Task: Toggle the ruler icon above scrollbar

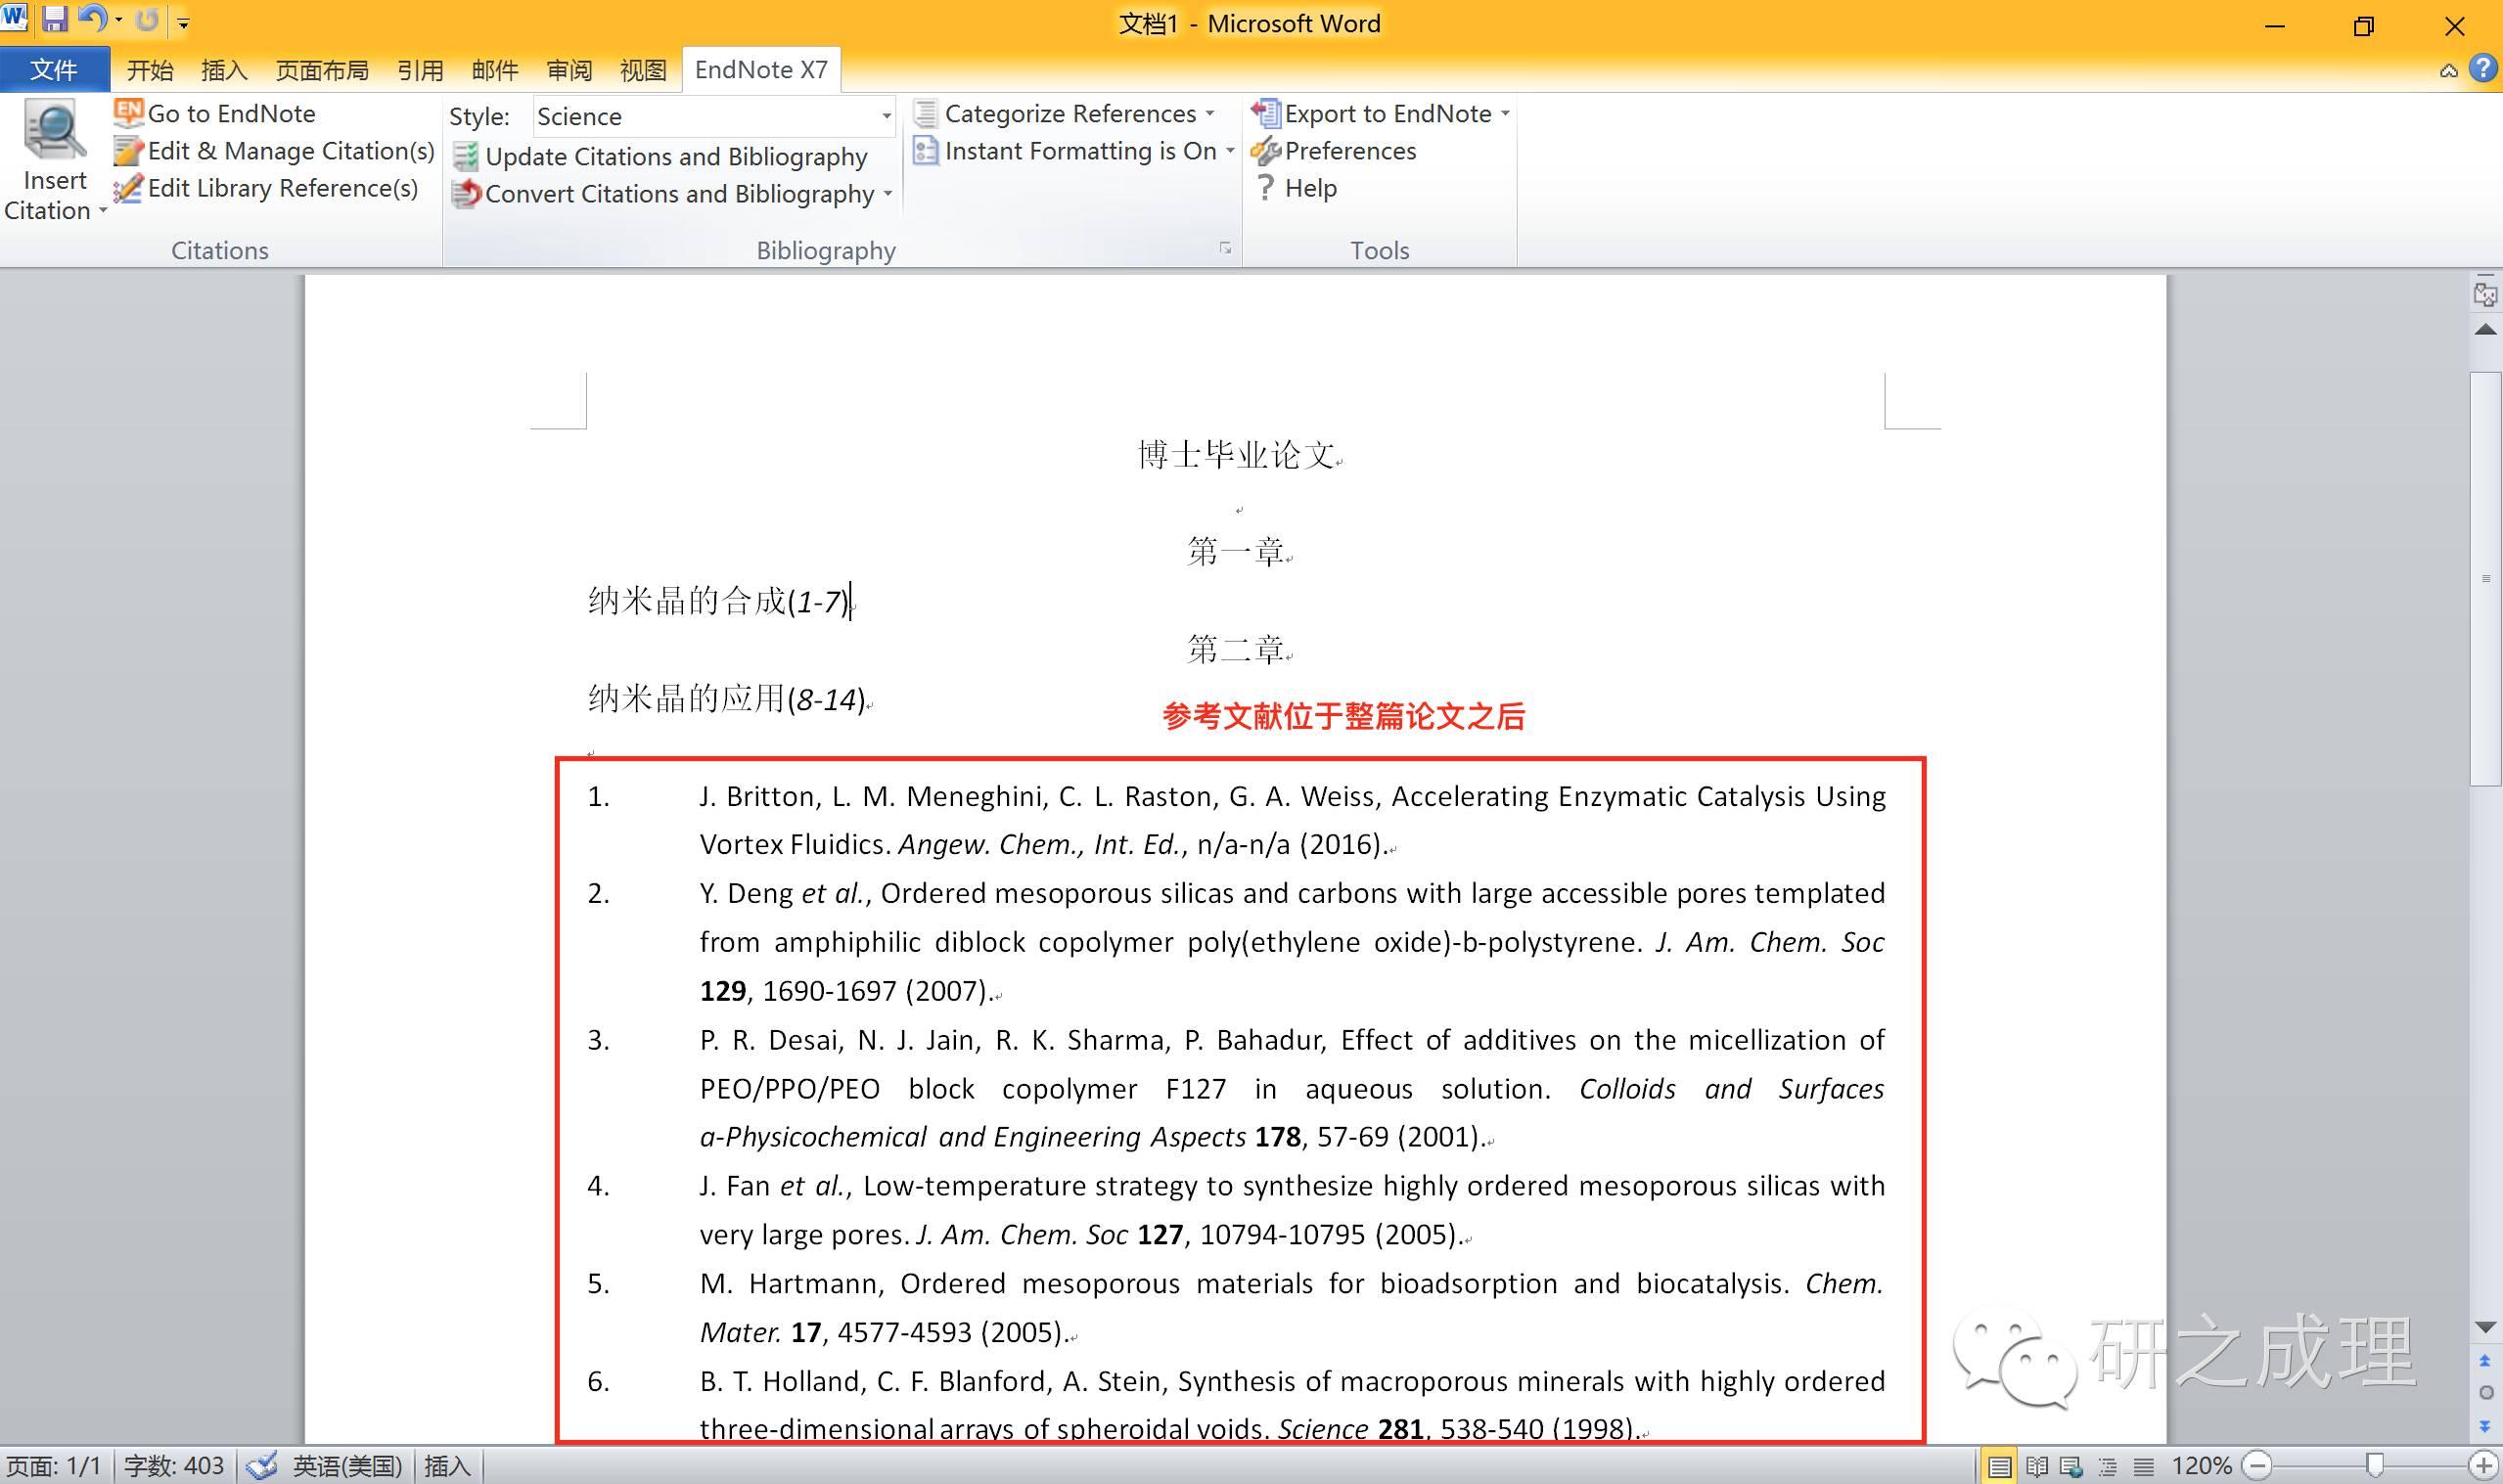Action: (2485, 294)
